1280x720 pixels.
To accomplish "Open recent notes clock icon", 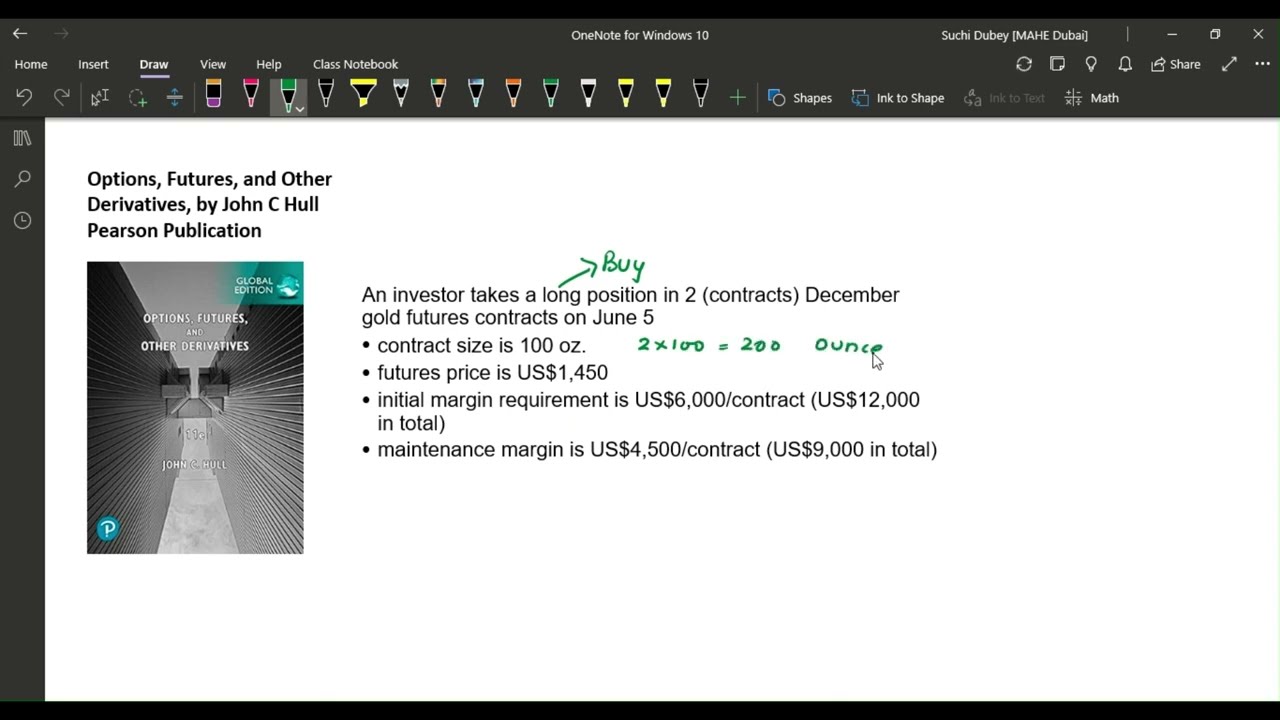I will [22, 220].
